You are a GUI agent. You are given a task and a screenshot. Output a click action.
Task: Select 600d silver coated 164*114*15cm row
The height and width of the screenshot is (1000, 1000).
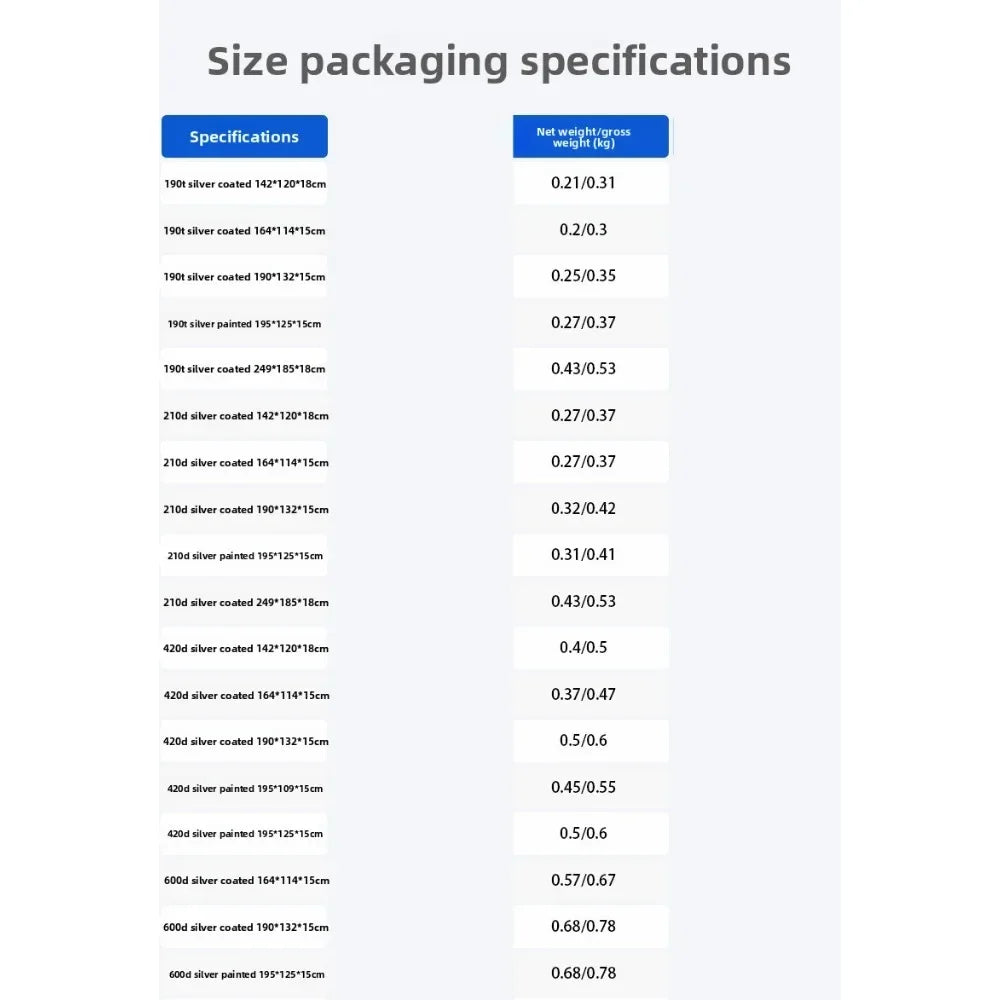click(x=246, y=881)
